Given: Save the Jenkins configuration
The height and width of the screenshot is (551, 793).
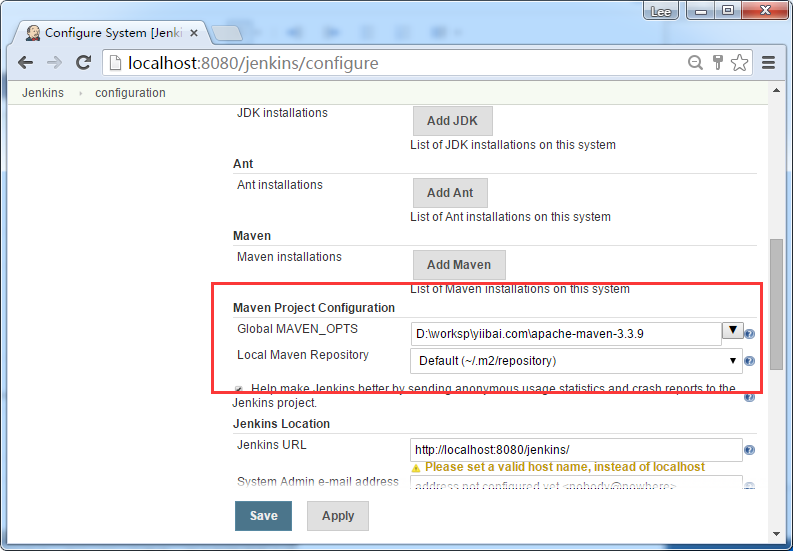Looking at the screenshot, I should click(263, 516).
